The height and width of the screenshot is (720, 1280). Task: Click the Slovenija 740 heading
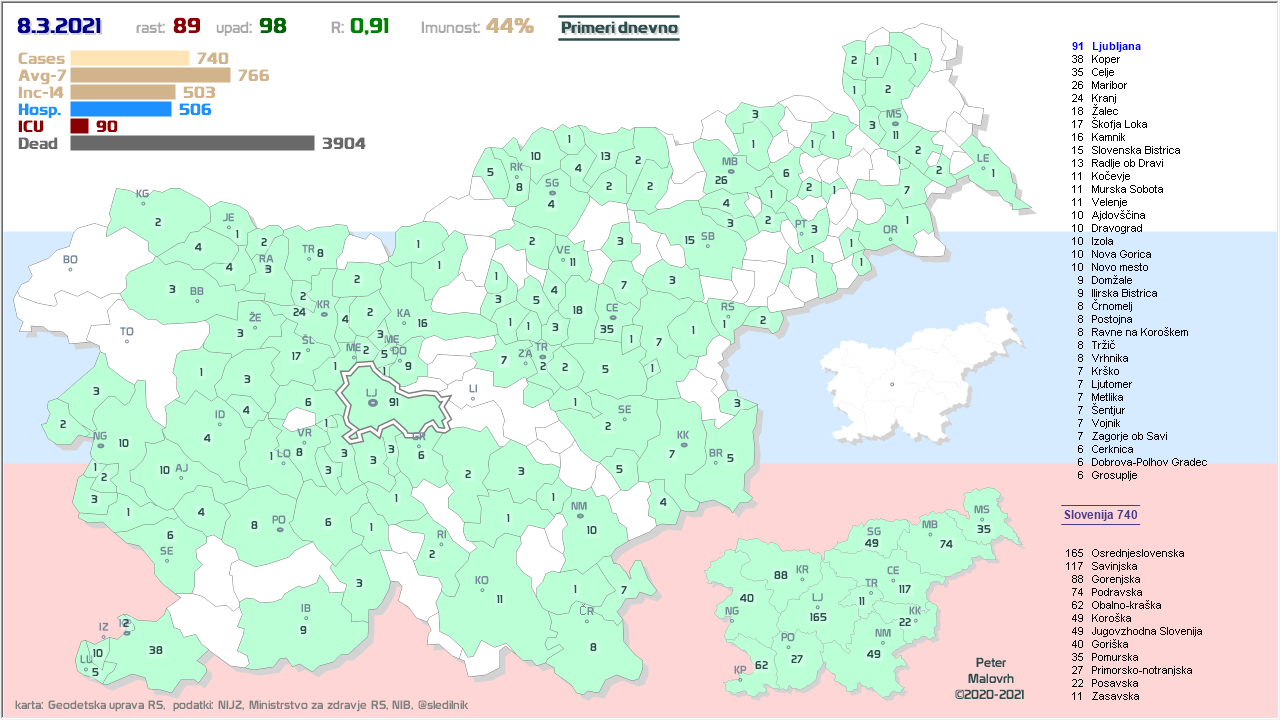point(1100,515)
